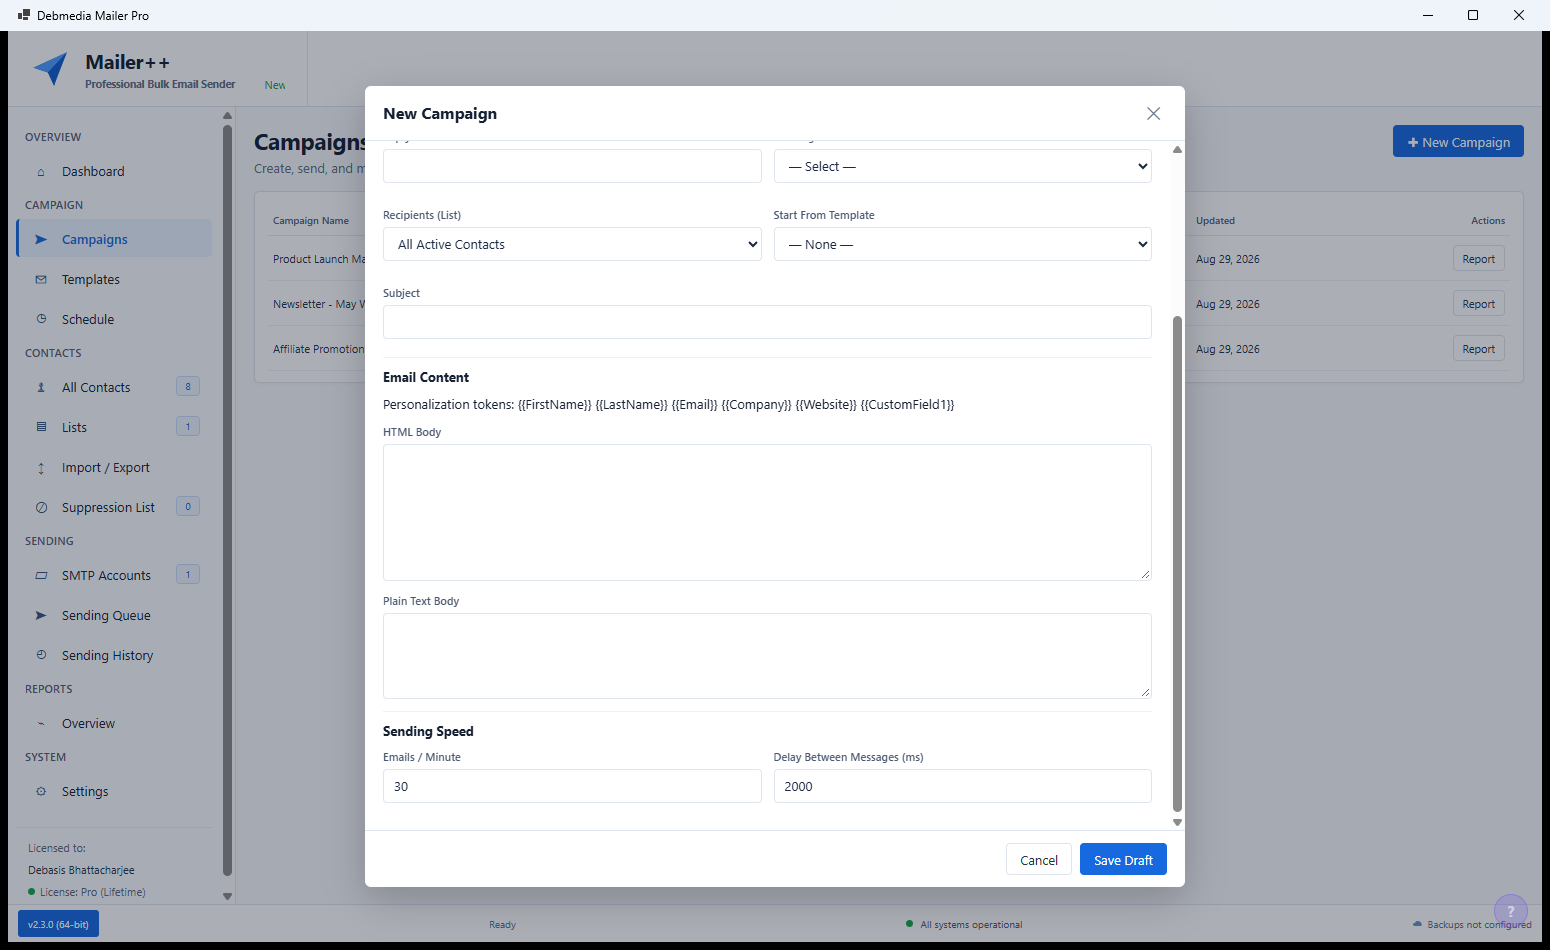This screenshot has height=950, width=1550.
Task: Click the Templates envelope icon
Action: click(x=41, y=280)
